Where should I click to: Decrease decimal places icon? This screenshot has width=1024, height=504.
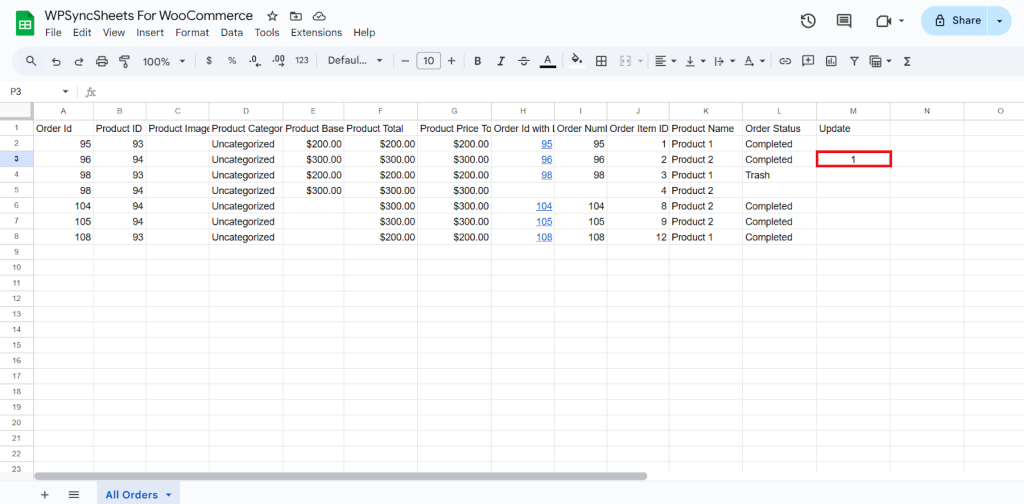point(255,61)
